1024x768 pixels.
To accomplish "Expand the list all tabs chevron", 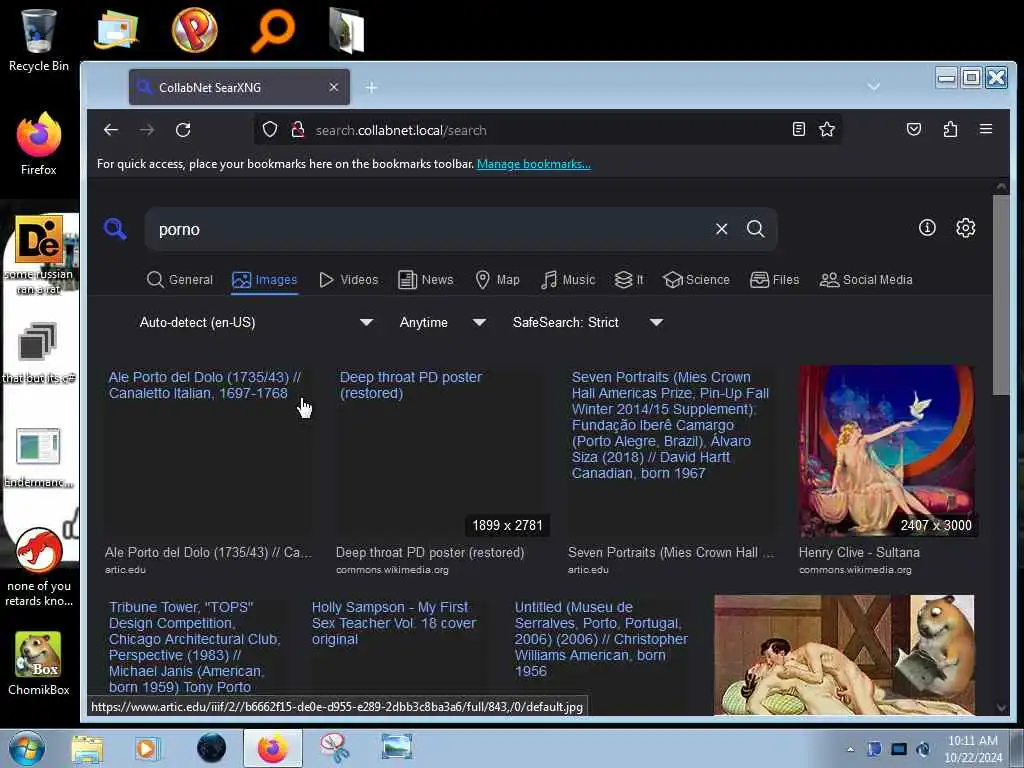I will click(874, 86).
